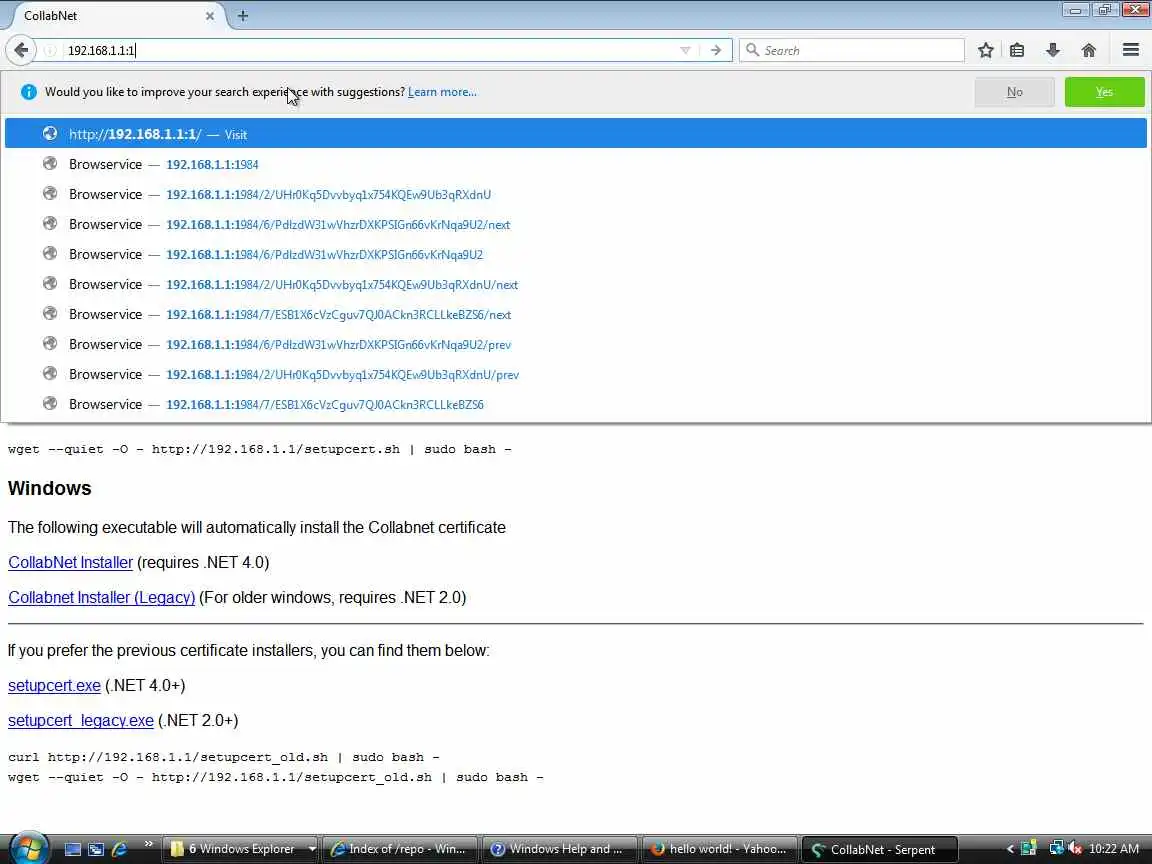Image resolution: width=1152 pixels, height=864 pixels.
Task: Visit http://192.168.1.1:1/ suggestion
Action: coord(575,134)
